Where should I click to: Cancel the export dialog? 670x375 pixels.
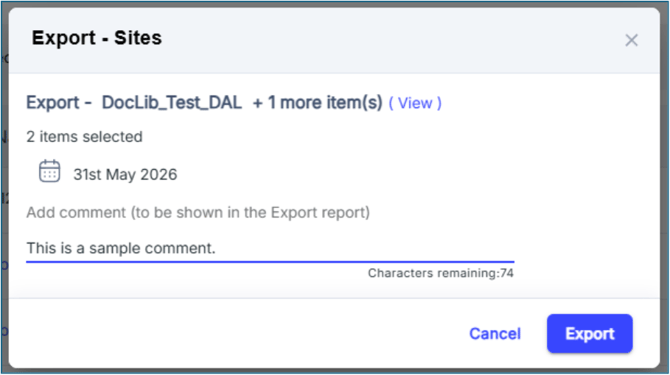[x=495, y=334]
